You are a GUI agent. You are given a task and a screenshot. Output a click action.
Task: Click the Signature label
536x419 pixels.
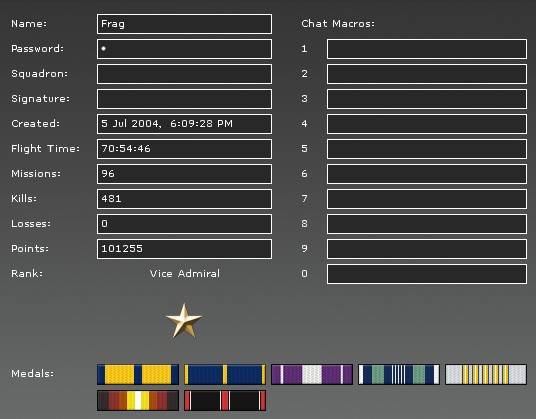click(x=41, y=99)
